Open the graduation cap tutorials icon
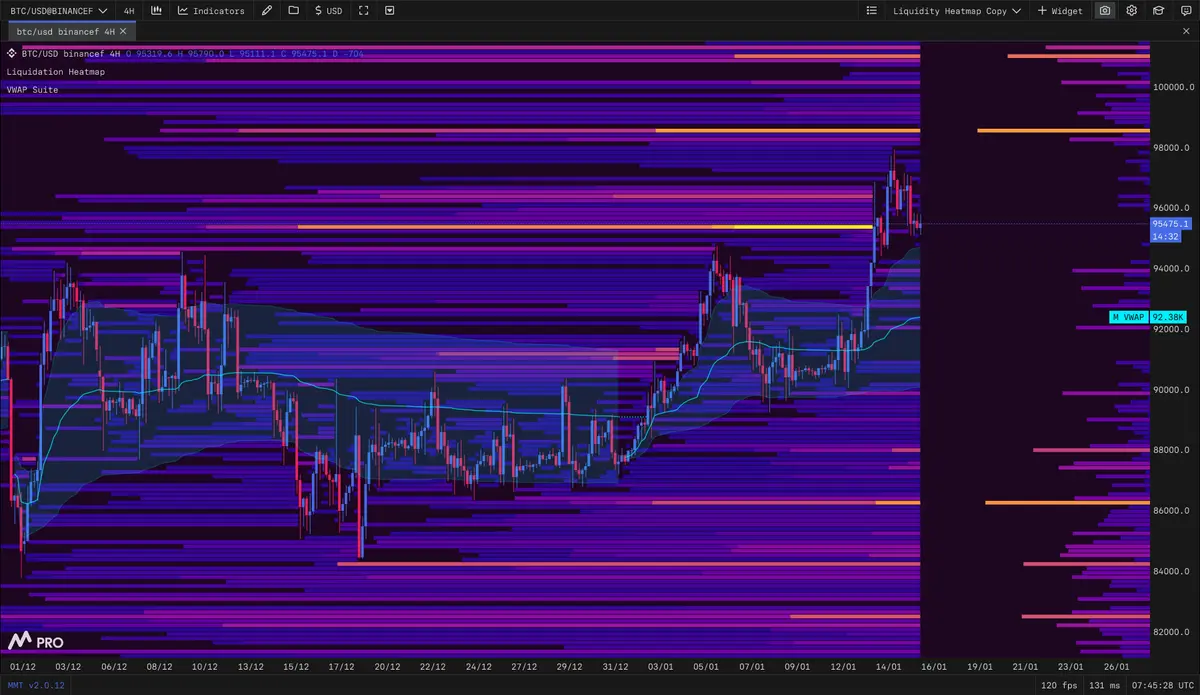The height and width of the screenshot is (695, 1200). coord(1158,11)
